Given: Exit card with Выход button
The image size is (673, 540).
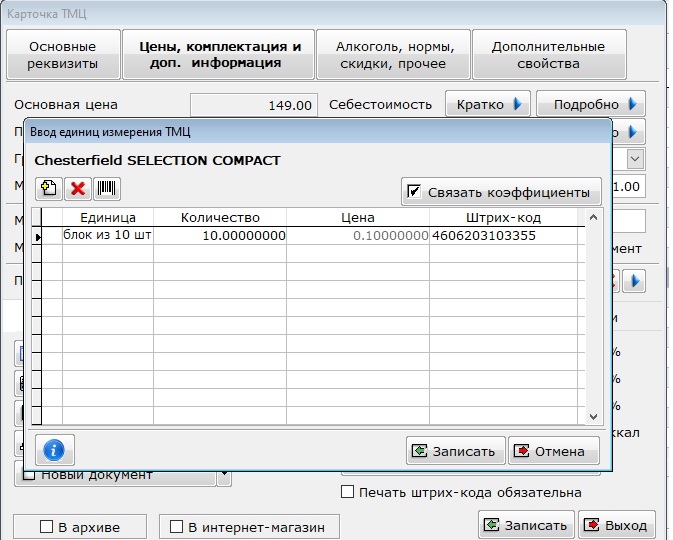Looking at the screenshot, I should coord(617,525).
